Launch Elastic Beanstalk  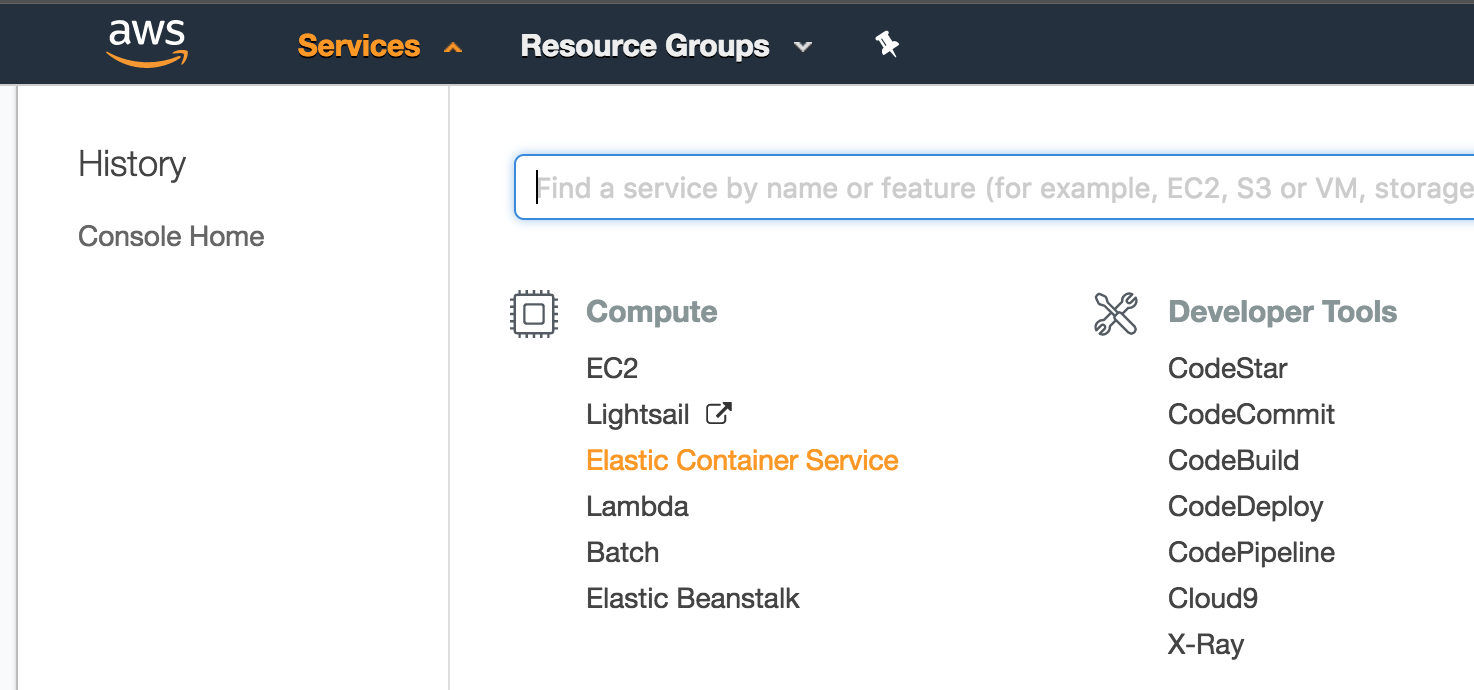click(x=693, y=599)
